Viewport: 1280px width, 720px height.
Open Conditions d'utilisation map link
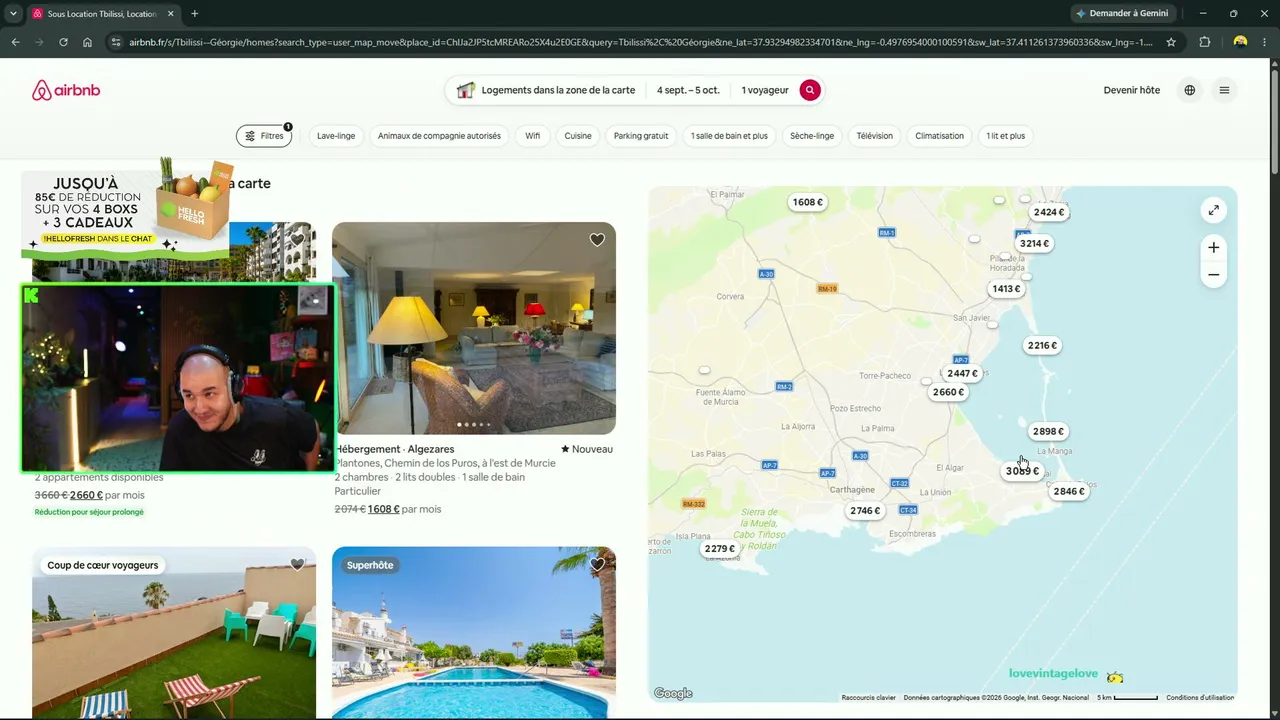[x=1200, y=698]
